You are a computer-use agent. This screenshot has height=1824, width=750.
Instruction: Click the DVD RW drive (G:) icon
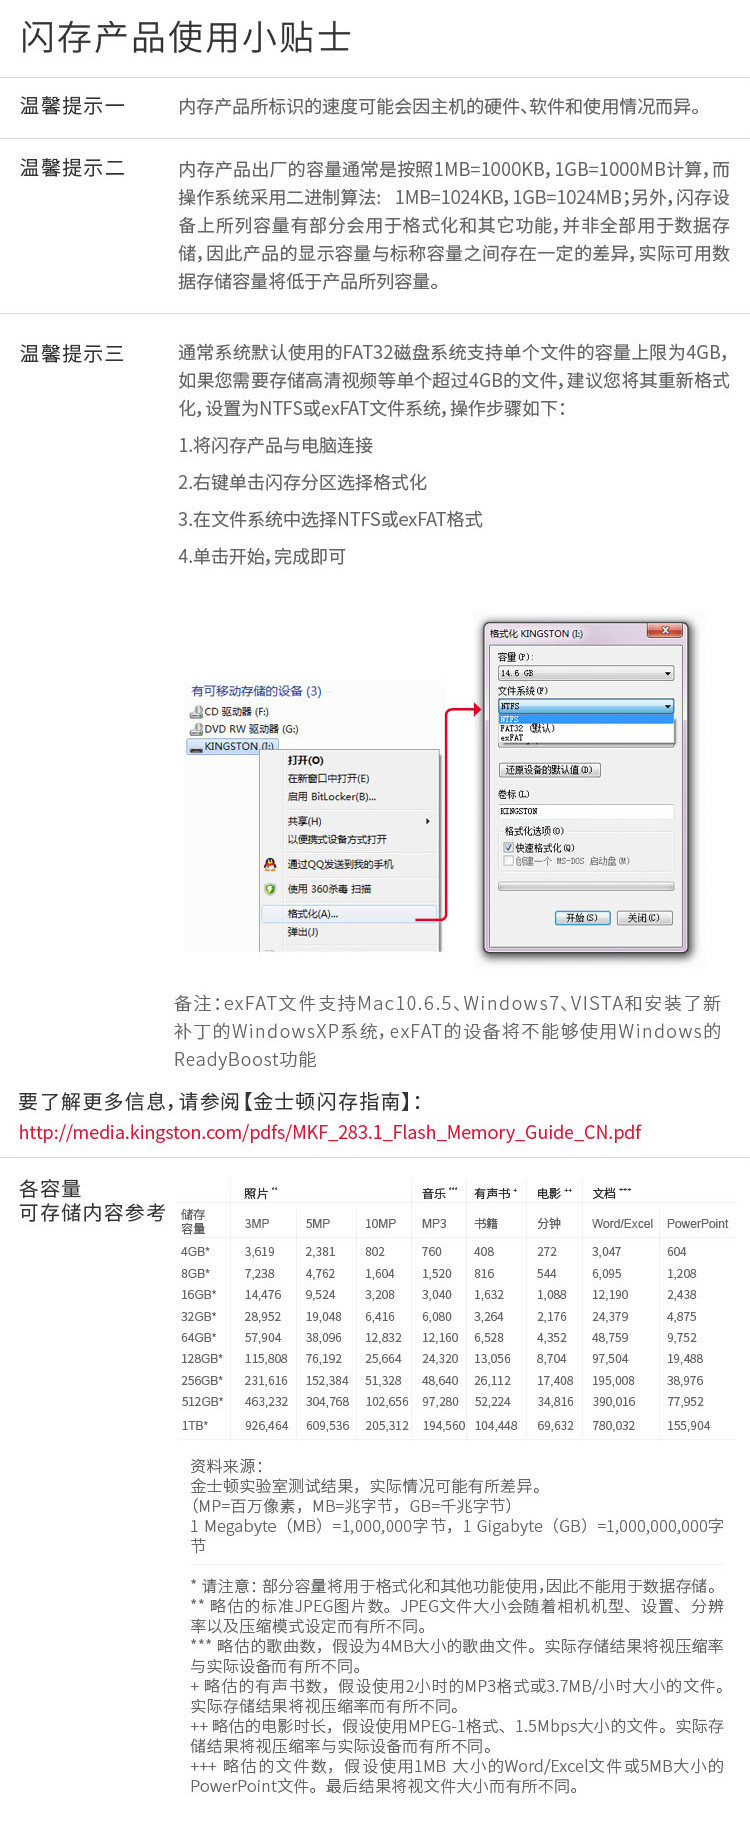point(196,729)
